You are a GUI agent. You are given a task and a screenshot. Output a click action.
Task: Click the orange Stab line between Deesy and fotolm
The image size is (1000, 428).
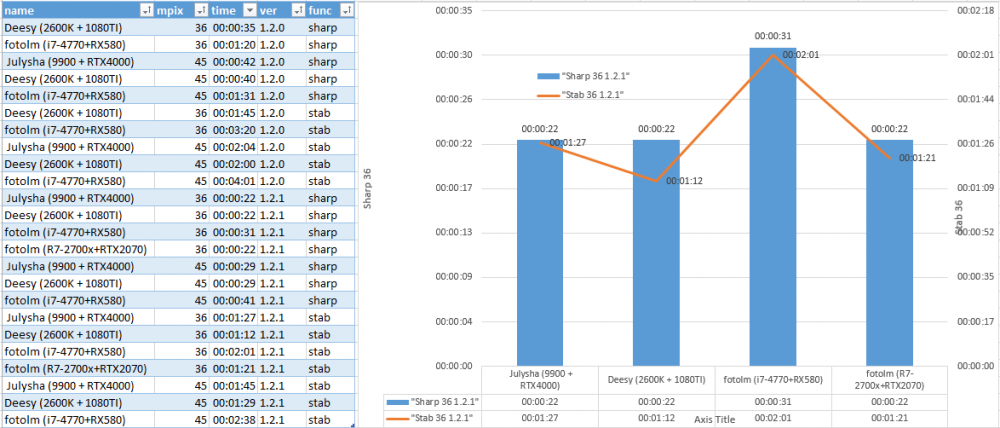(x=714, y=118)
